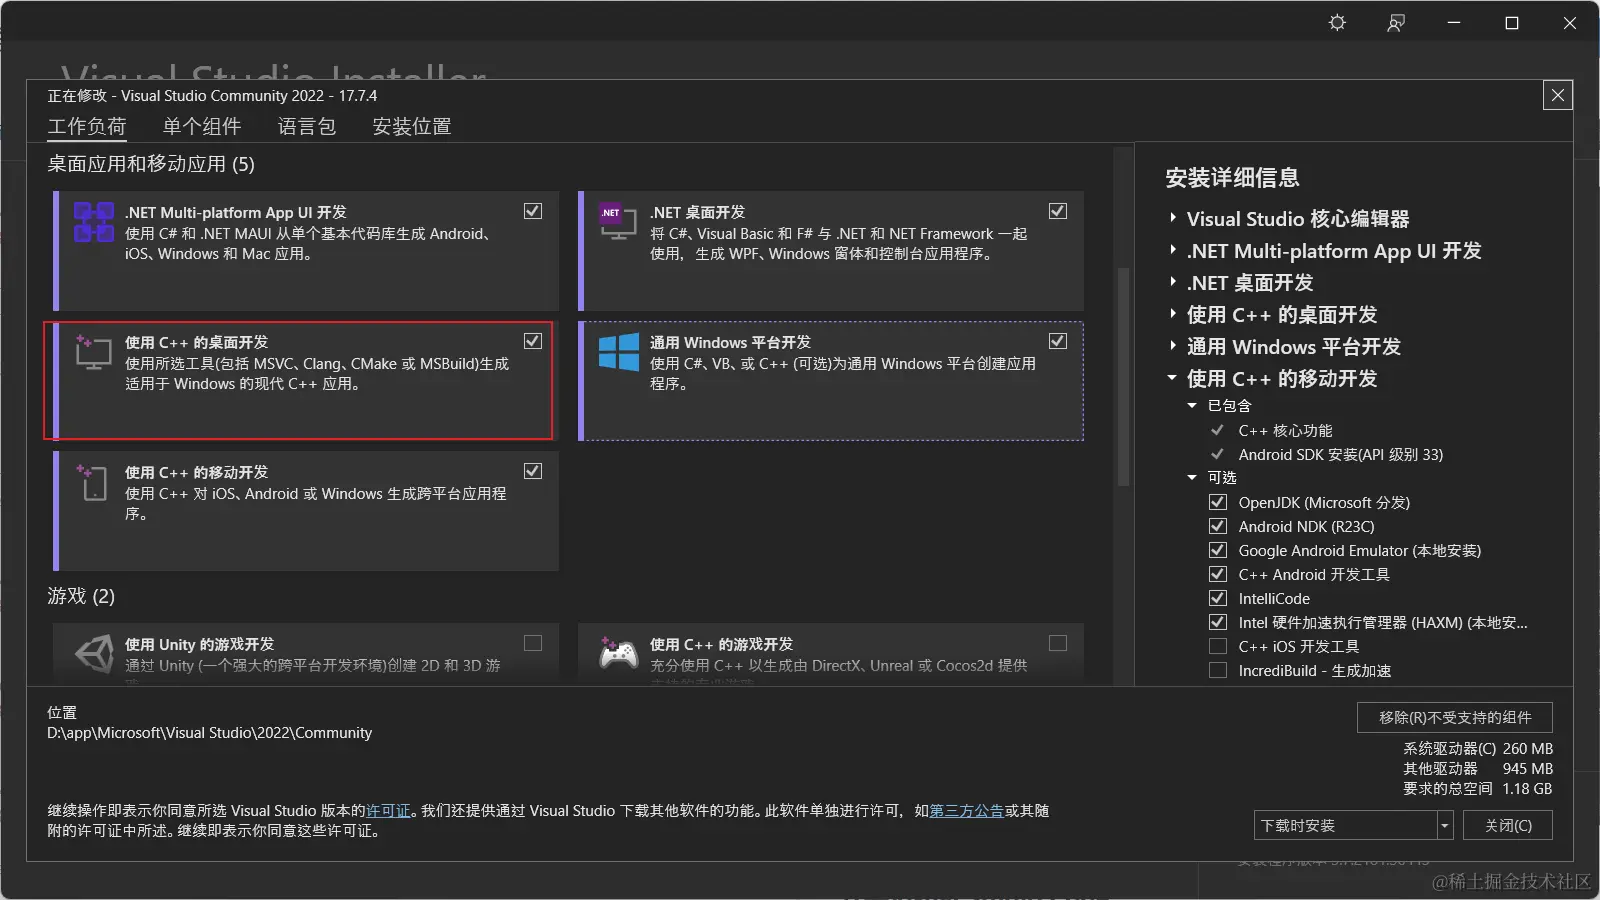1600x900 pixels.
Task: Uncheck the IntelliCode option
Action: (1218, 598)
